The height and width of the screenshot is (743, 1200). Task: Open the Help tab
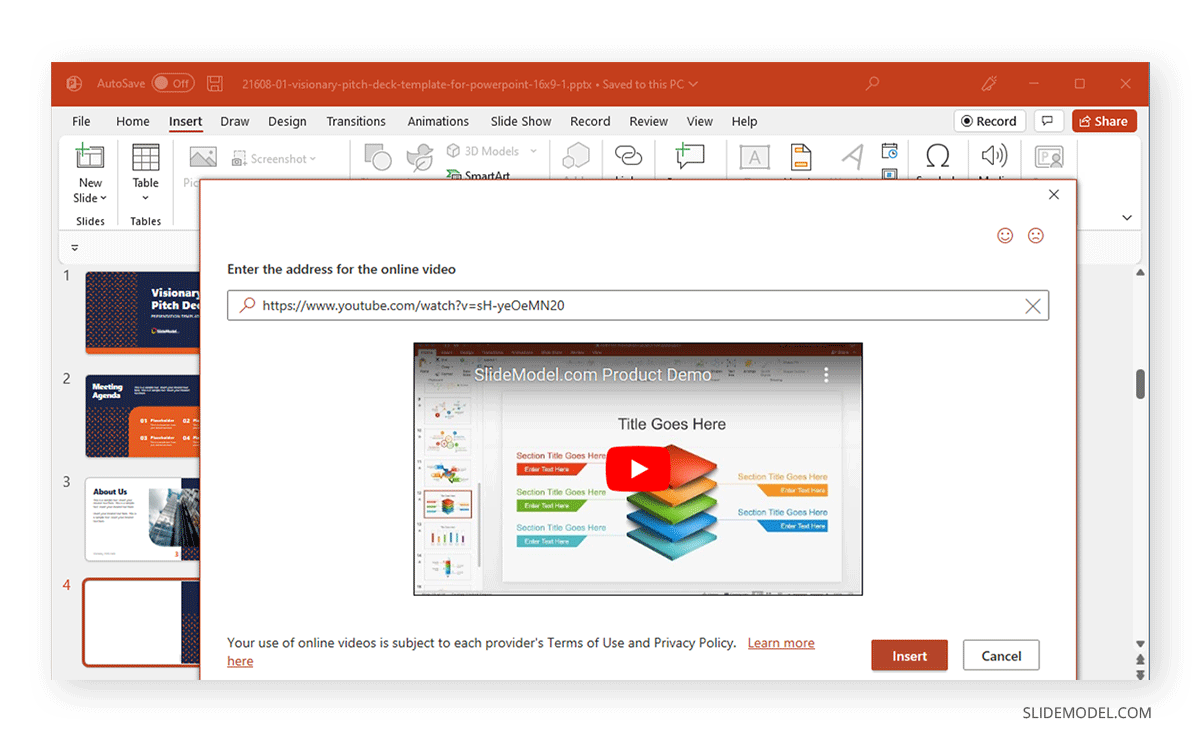click(744, 121)
